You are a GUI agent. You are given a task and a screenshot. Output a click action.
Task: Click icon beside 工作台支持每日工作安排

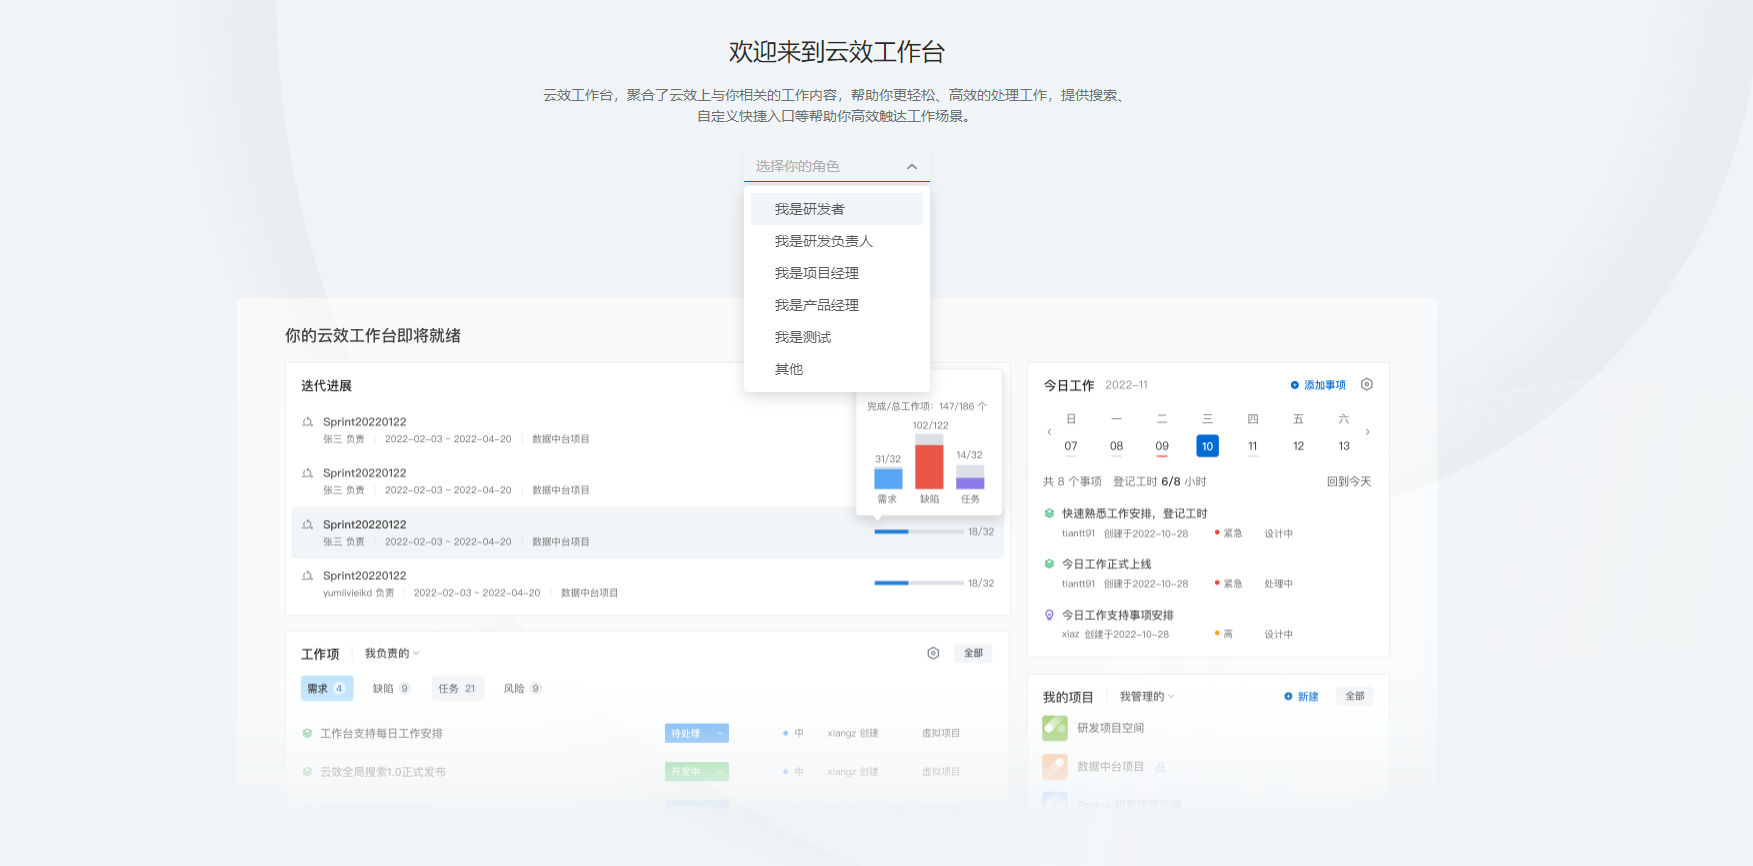point(307,733)
